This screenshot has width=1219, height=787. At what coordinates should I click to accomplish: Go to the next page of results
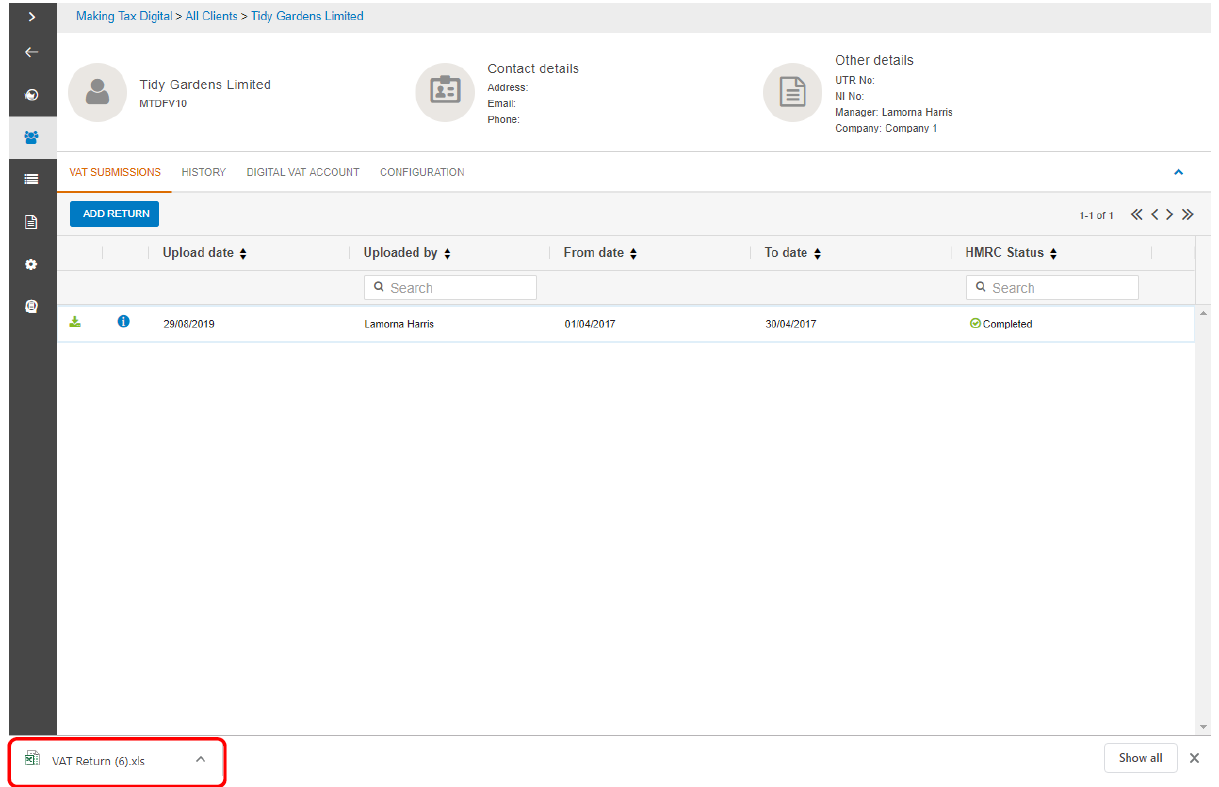[x=1170, y=215]
